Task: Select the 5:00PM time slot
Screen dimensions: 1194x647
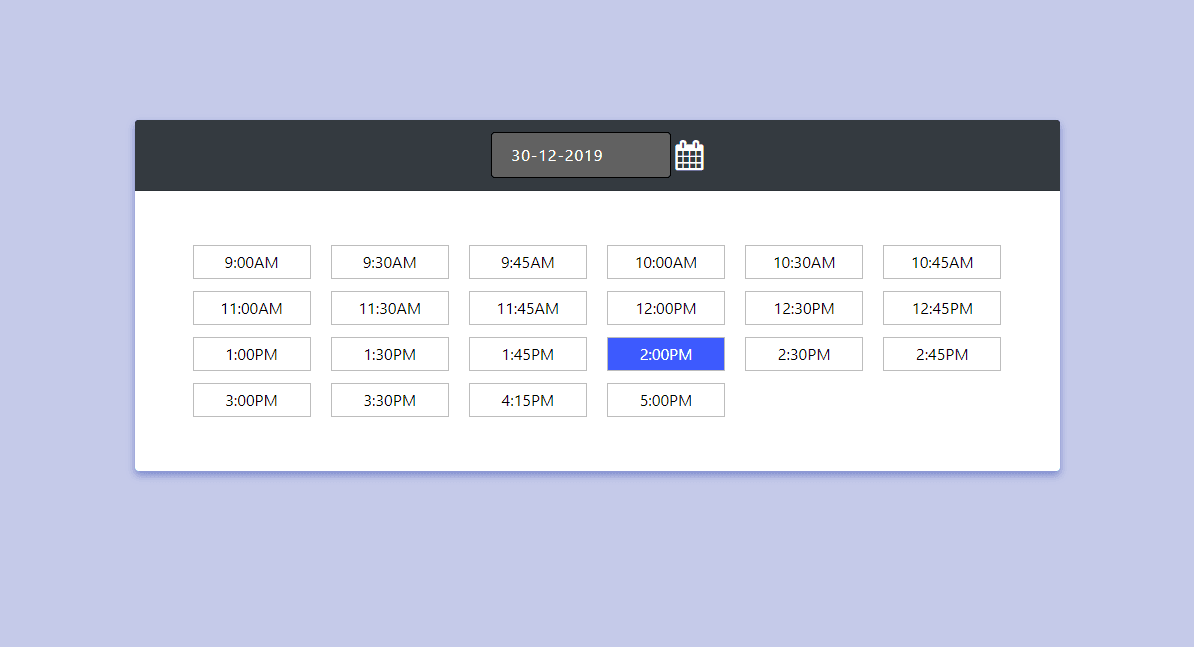Action: pos(666,400)
